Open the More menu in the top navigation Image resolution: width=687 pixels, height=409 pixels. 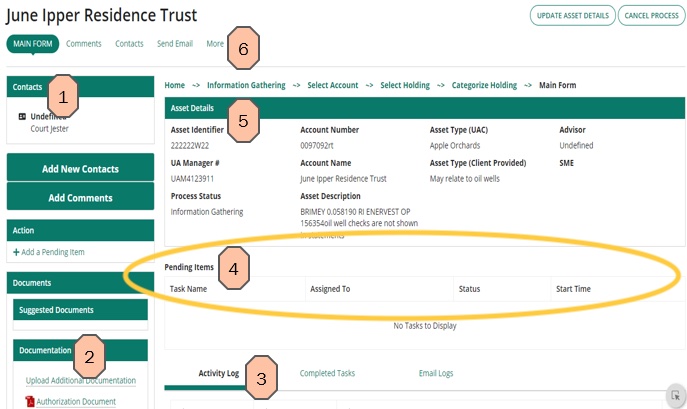click(214, 44)
